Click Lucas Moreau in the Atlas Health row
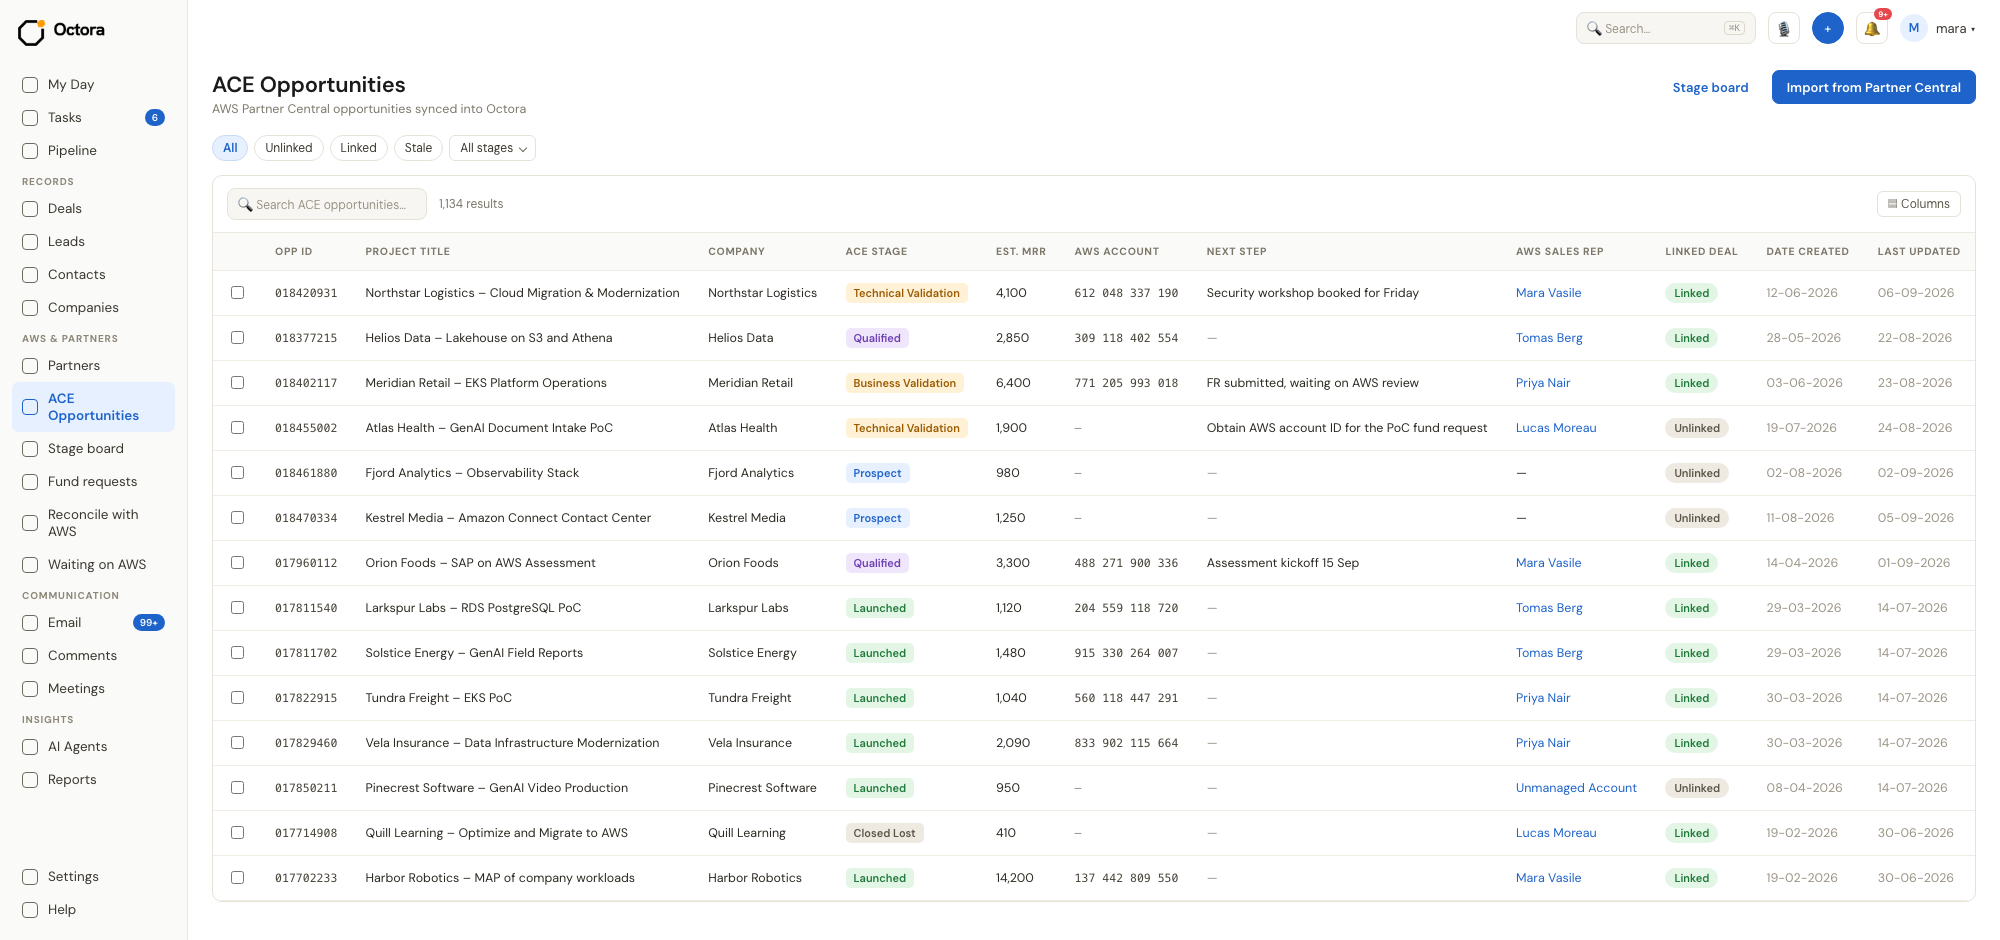 click(x=1556, y=428)
